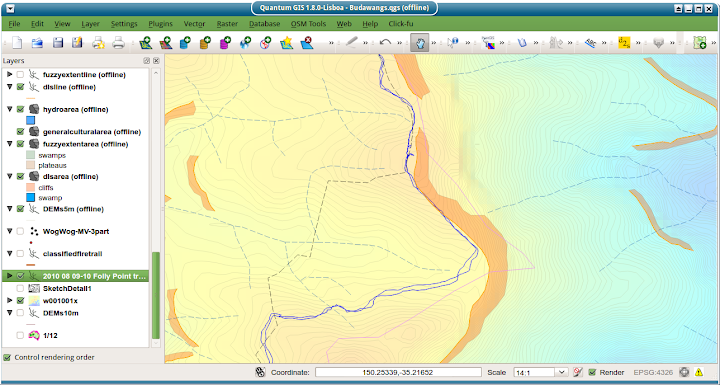Screen dimensions: 720x385
Task: Select the Pan Map hand tool
Action: point(420,43)
